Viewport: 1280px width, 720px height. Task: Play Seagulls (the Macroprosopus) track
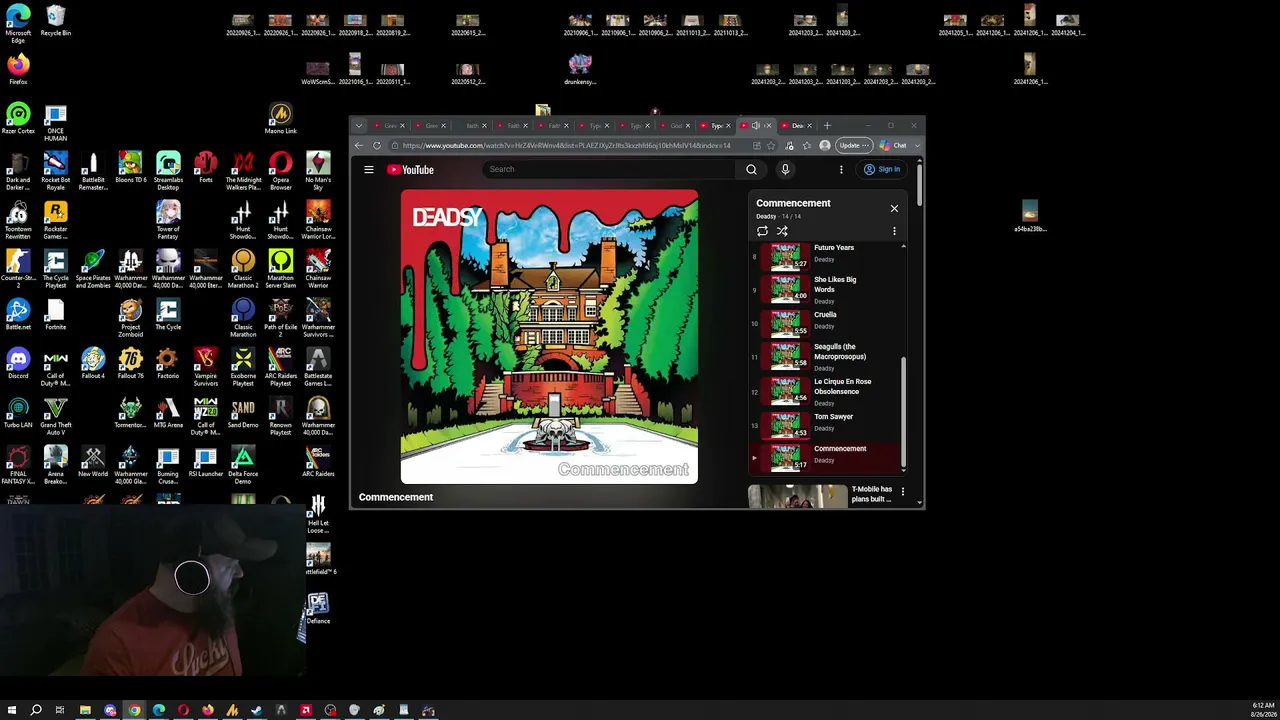click(826, 356)
